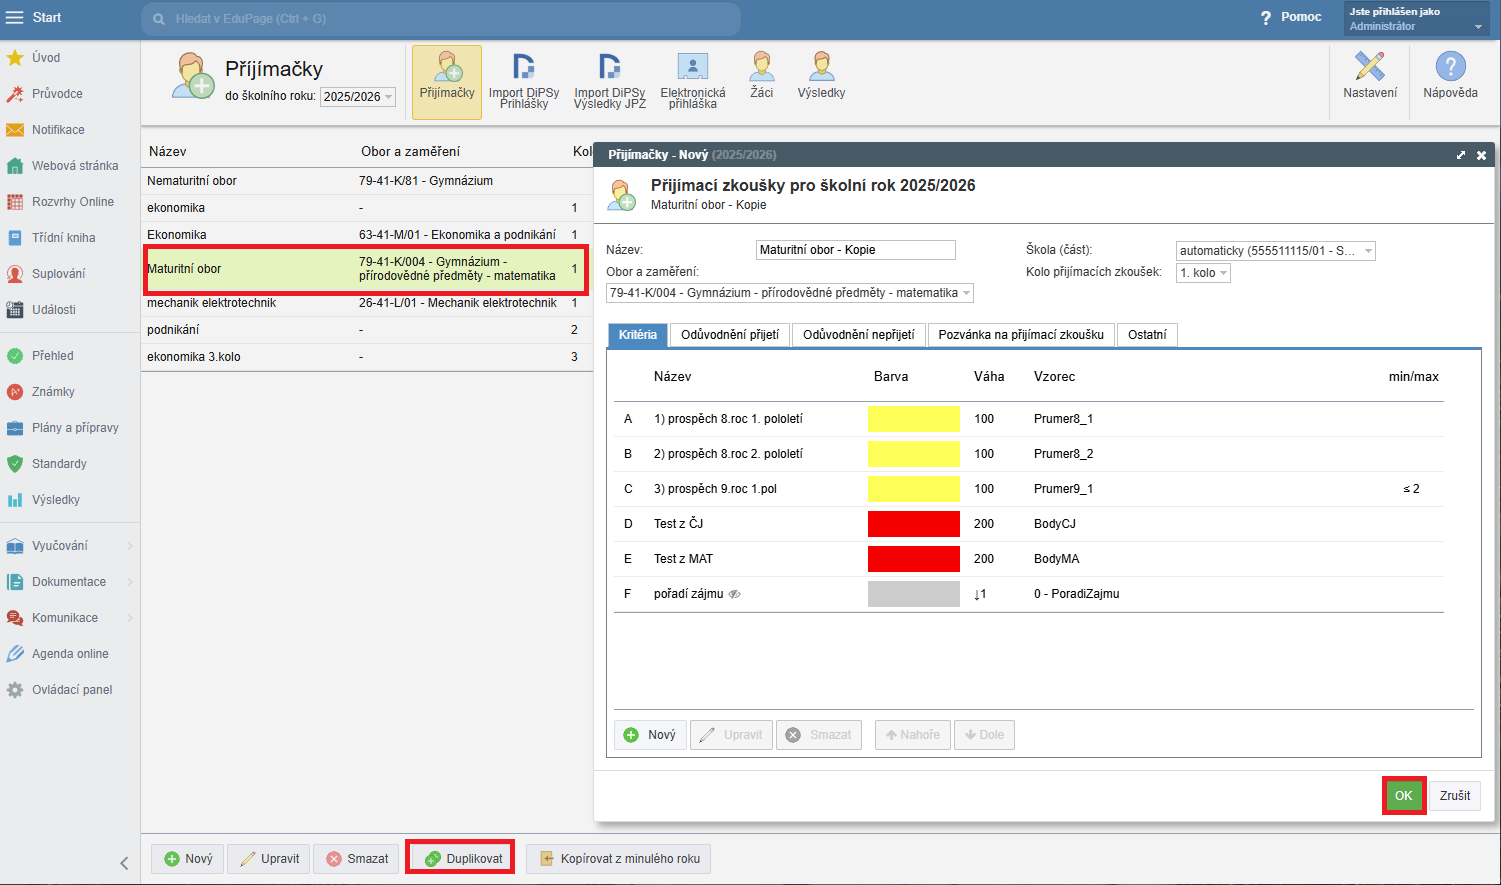Maximize the Přijímačky - Nový dialog

click(x=1461, y=155)
